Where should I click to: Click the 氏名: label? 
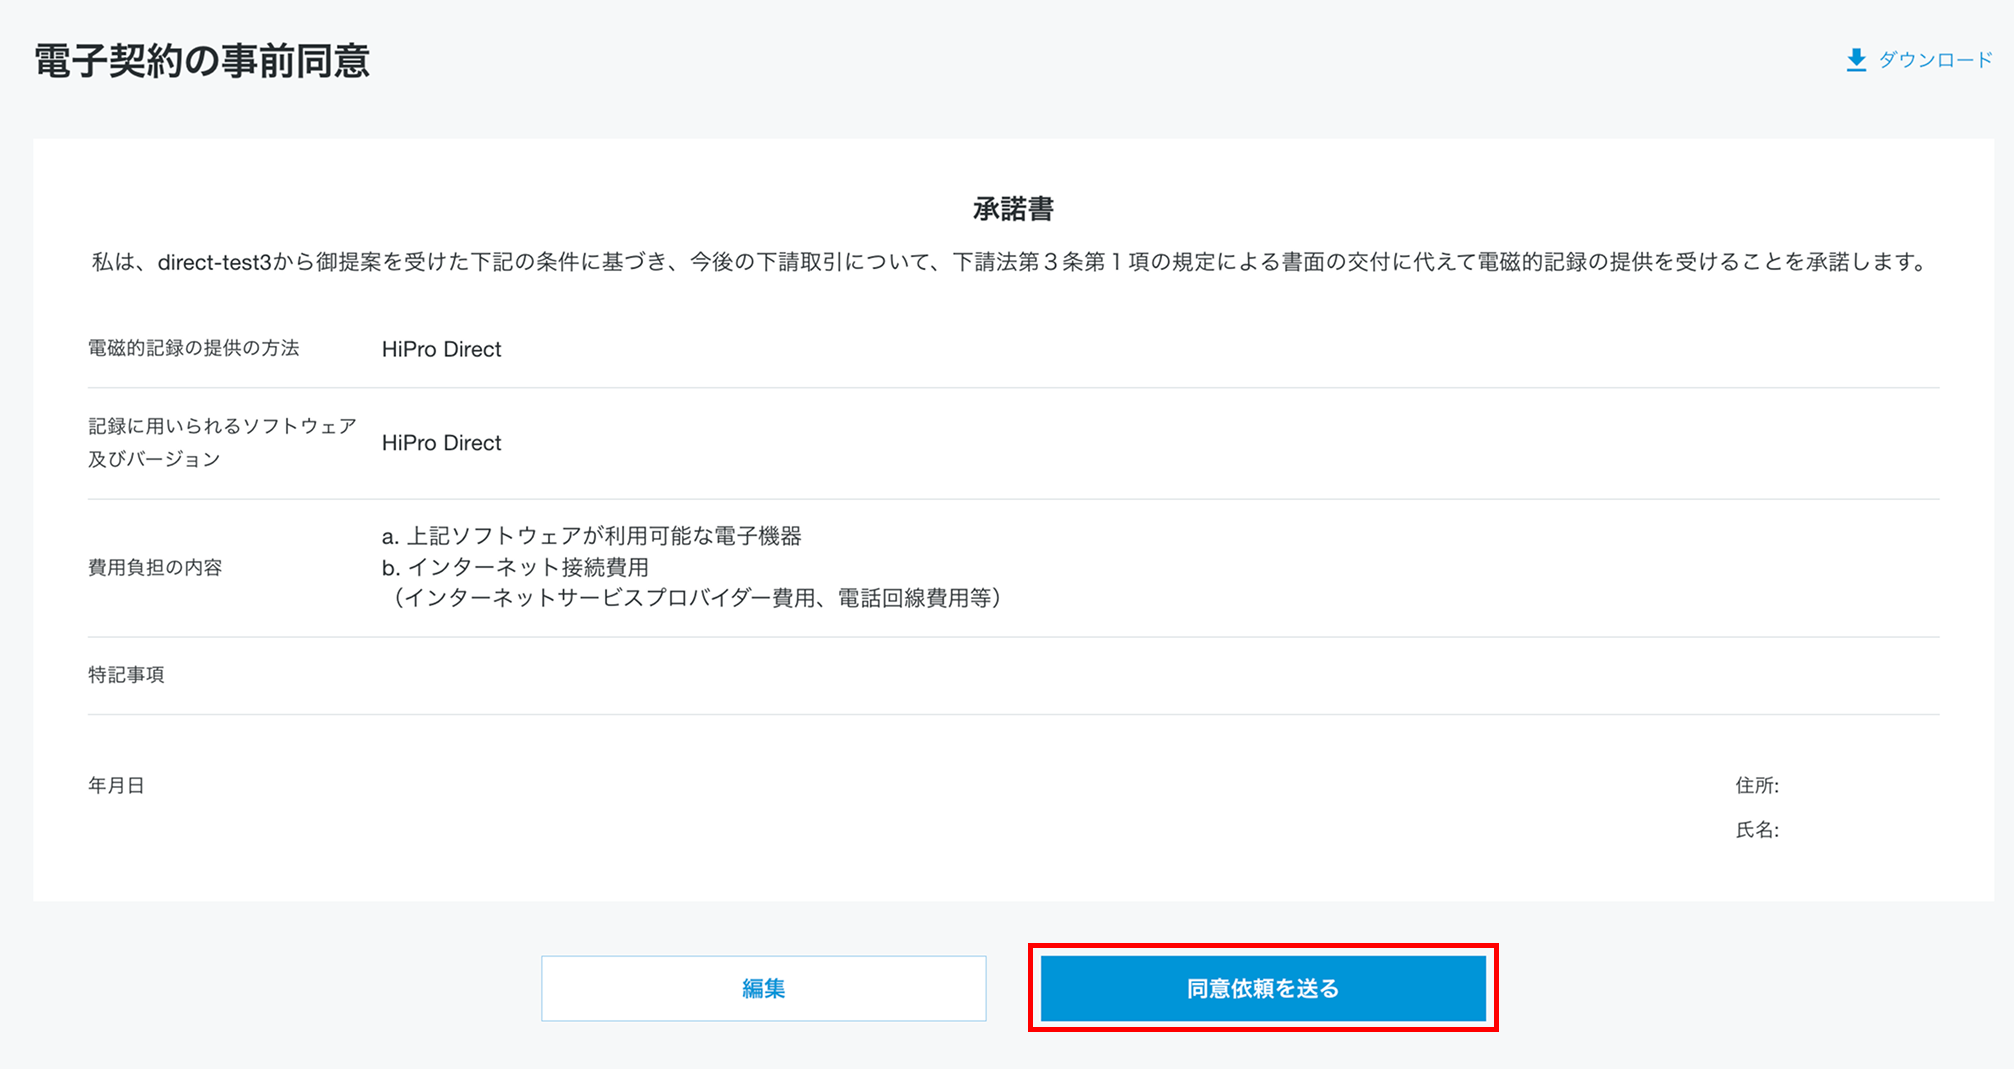(x=1757, y=829)
